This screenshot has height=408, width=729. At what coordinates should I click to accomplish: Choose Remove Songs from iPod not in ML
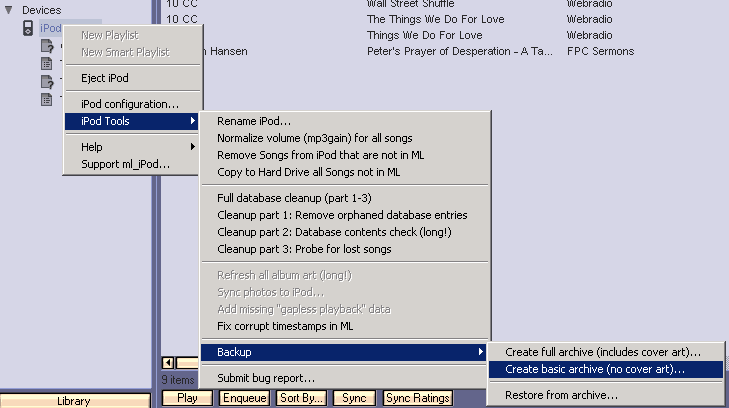pos(345,155)
